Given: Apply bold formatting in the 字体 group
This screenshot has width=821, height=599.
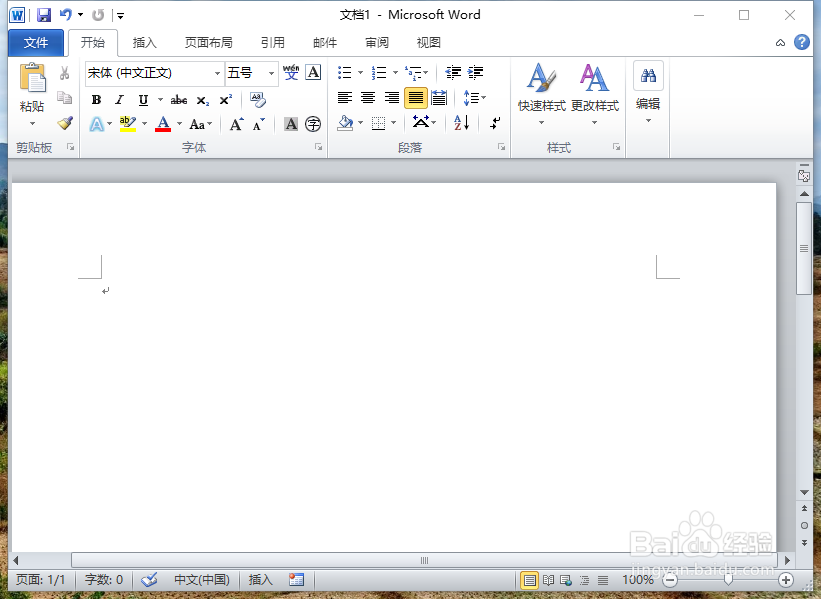Looking at the screenshot, I should point(96,99).
